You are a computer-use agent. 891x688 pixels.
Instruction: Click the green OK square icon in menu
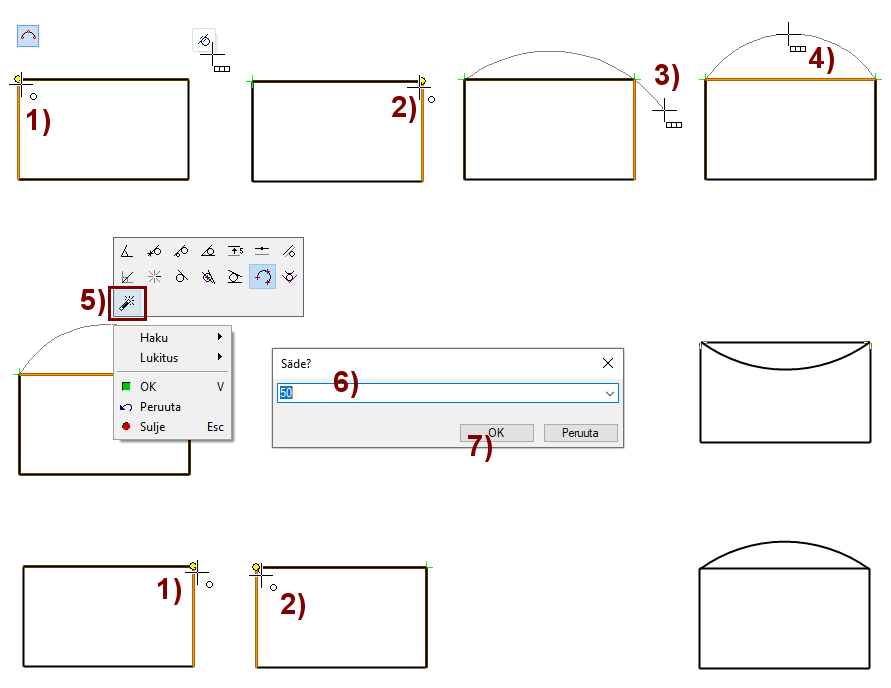coord(126,386)
